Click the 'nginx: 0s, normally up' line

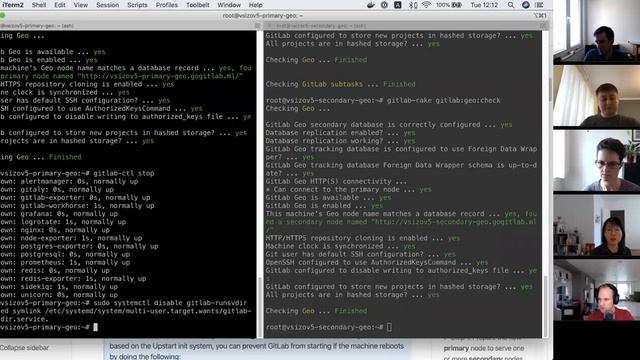(55, 230)
